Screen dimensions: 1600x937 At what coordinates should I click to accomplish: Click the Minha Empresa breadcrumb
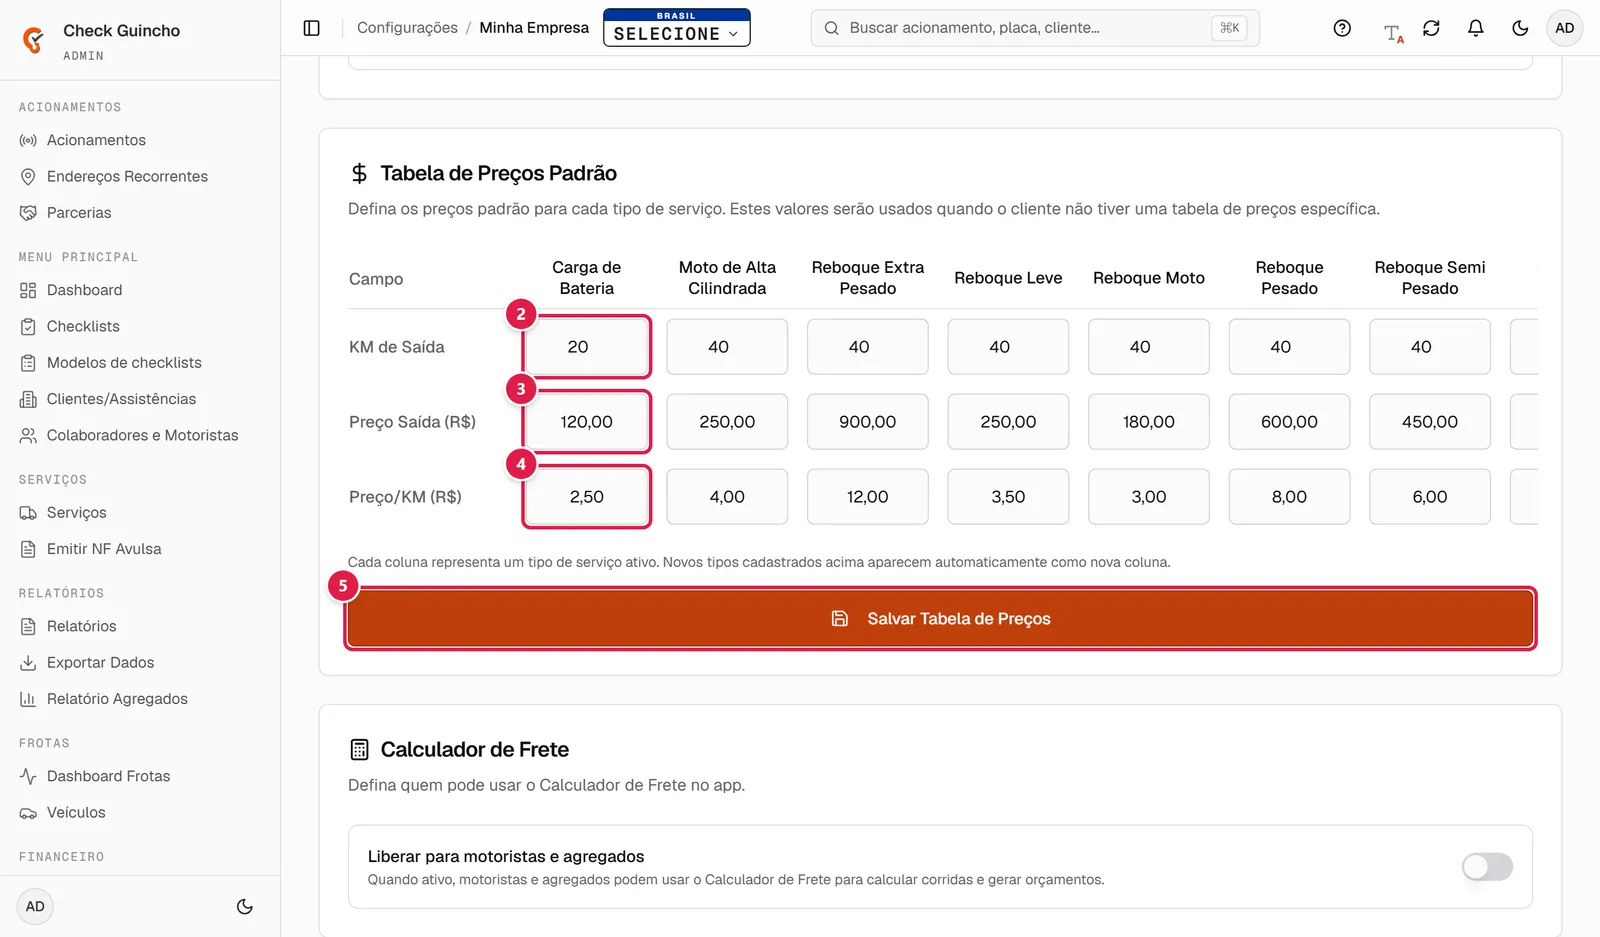pos(534,28)
